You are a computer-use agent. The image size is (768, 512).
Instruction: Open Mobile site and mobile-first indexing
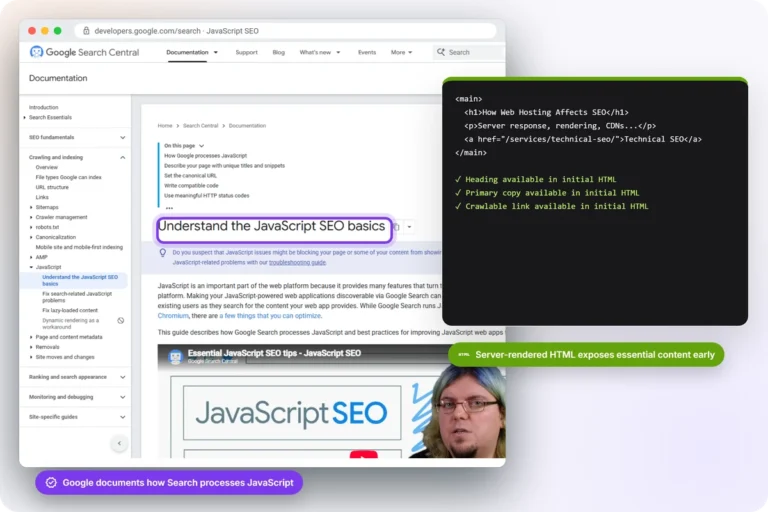click(79, 247)
